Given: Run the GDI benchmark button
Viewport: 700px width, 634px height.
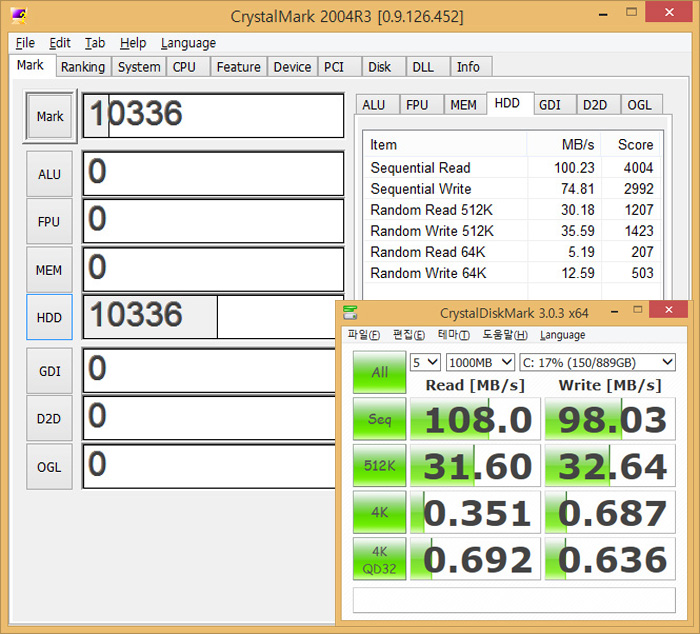Looking at the screenshot, I should tap(49, 371).
